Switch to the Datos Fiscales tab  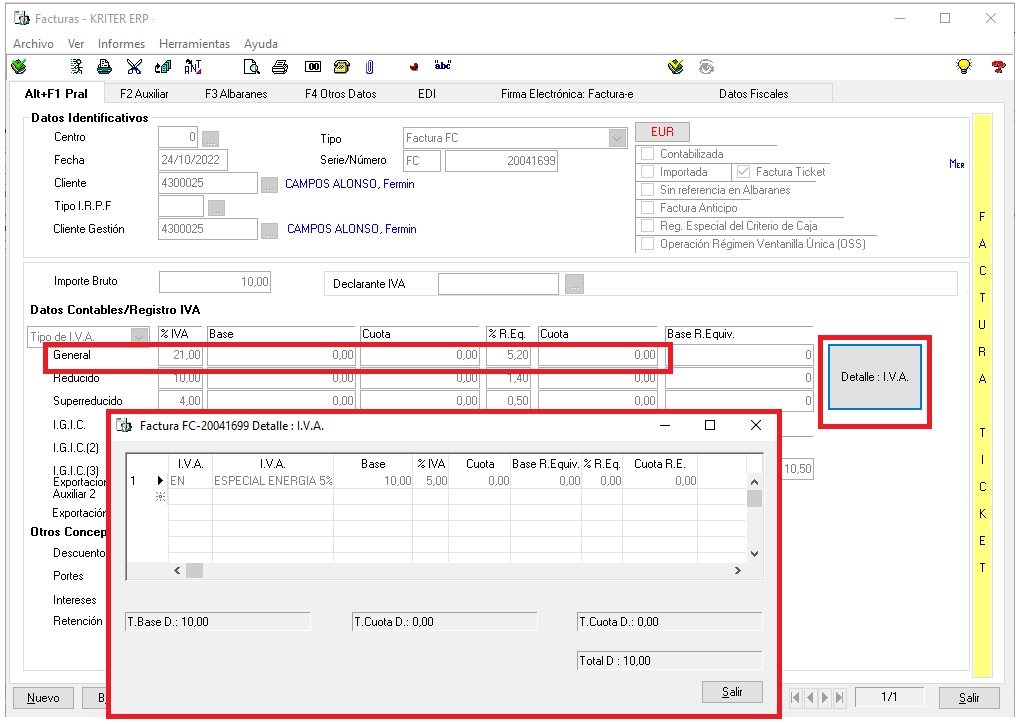coord(753,94)
